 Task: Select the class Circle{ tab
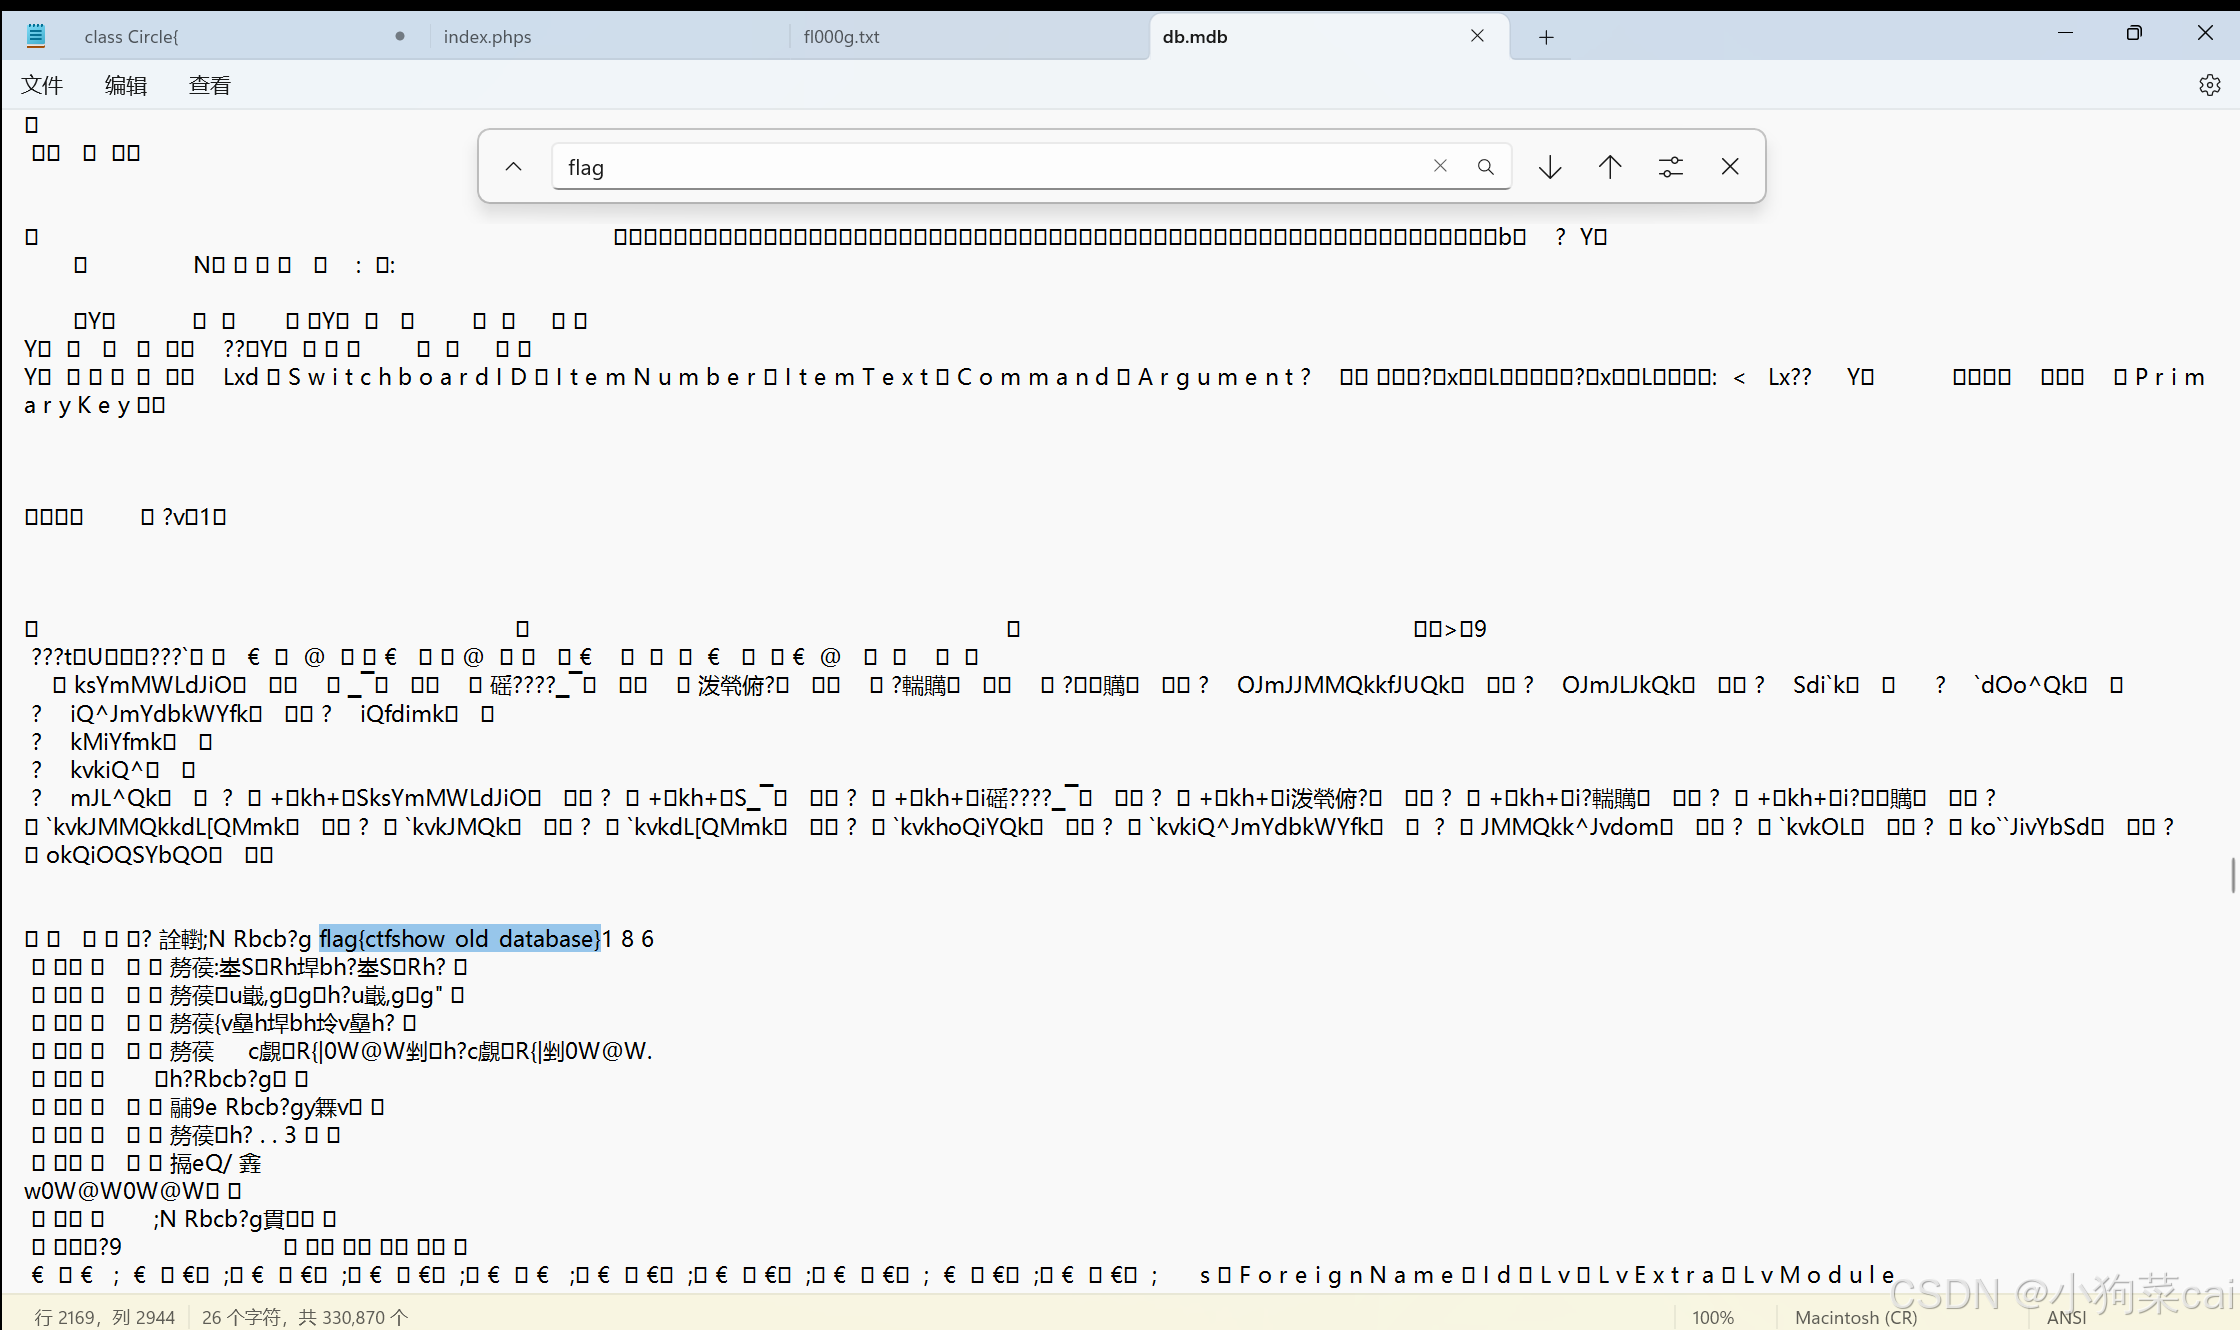pos(132,37)
